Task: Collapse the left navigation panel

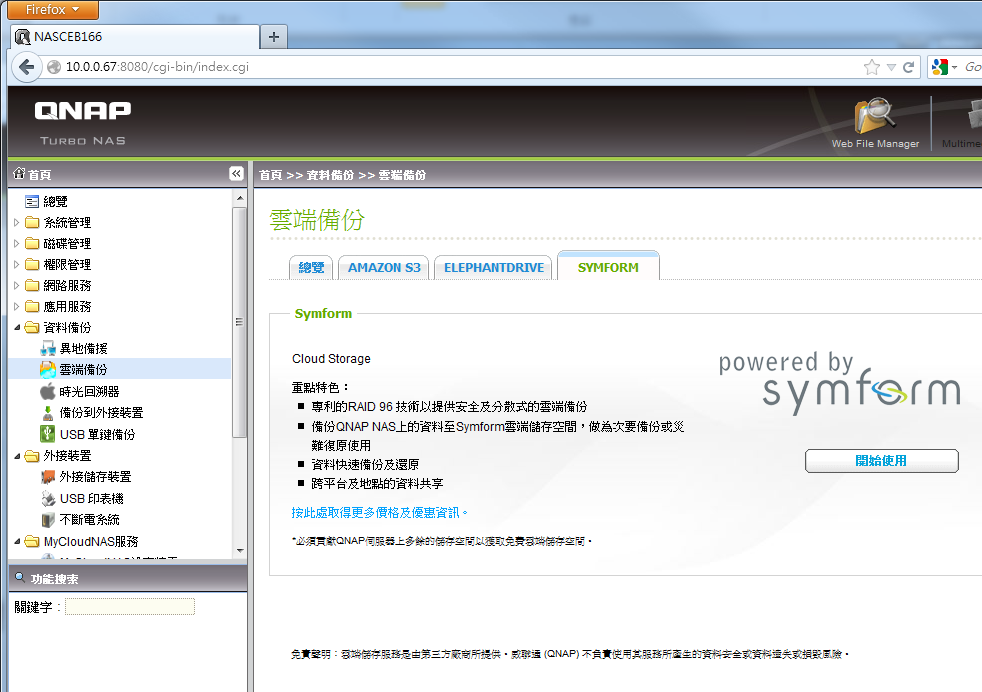Action: tap(236, 173)
